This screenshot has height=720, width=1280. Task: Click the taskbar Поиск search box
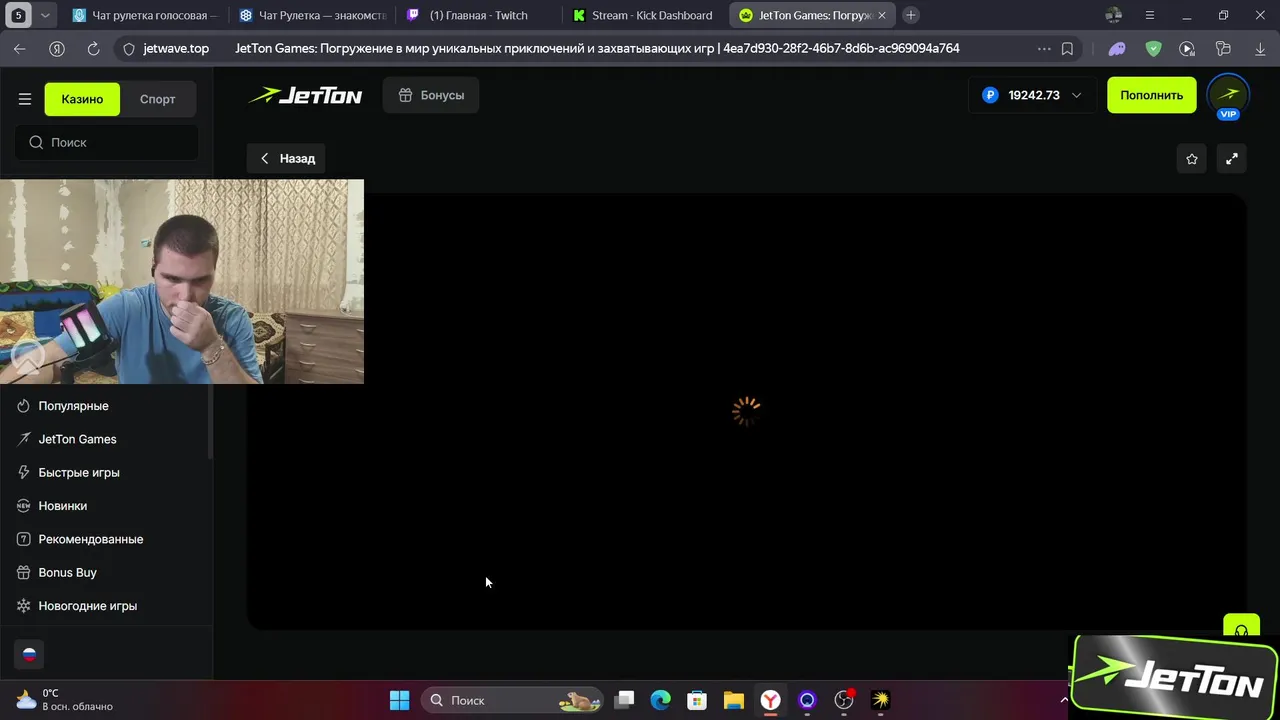(x=512, y=700)
